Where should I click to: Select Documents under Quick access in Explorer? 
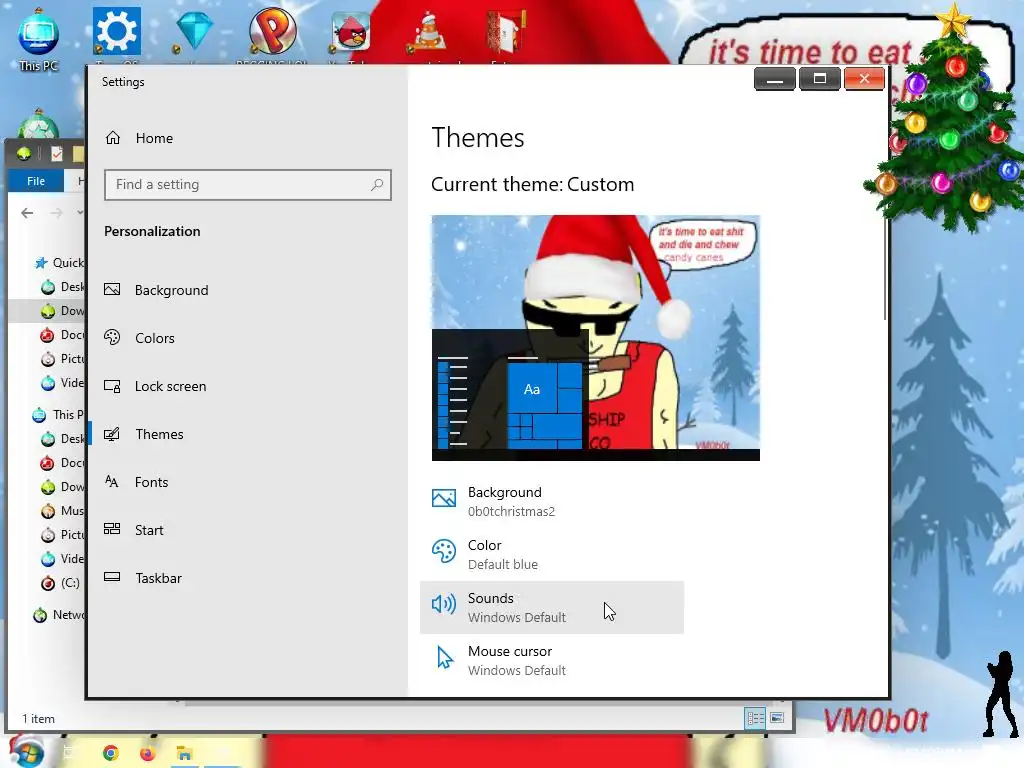(63, 335)
